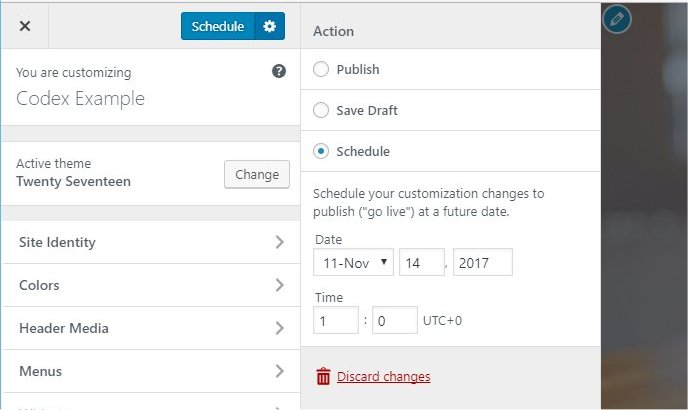The height and width of the screenshot is (410, 688).
Task: Click the year field showing 2017
Action: coord(482,263)
